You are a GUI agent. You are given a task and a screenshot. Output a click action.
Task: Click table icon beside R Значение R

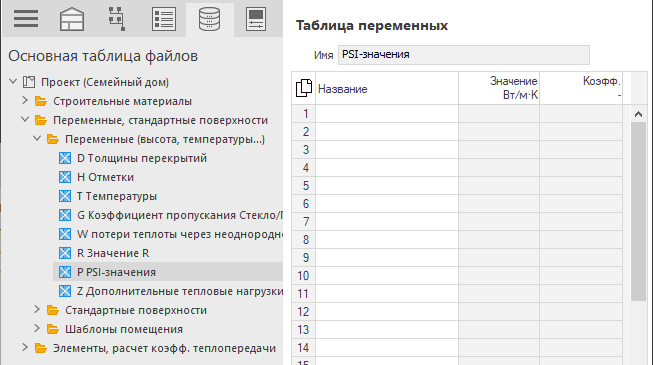[65, 253]
